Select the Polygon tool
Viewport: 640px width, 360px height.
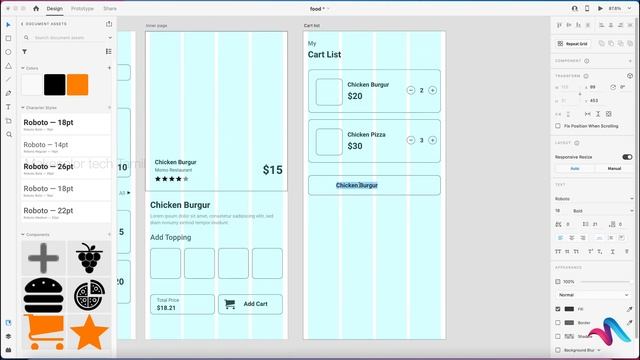(8, 66)
